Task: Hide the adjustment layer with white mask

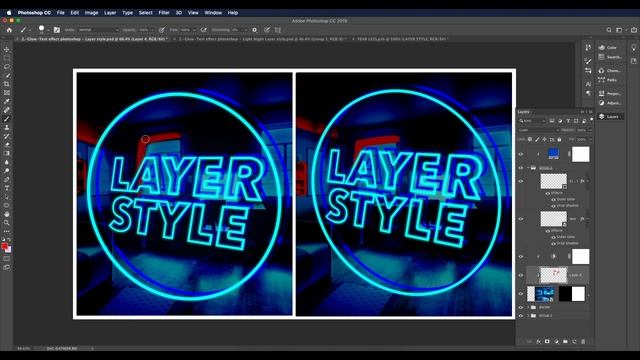Action: pos(521,257)
